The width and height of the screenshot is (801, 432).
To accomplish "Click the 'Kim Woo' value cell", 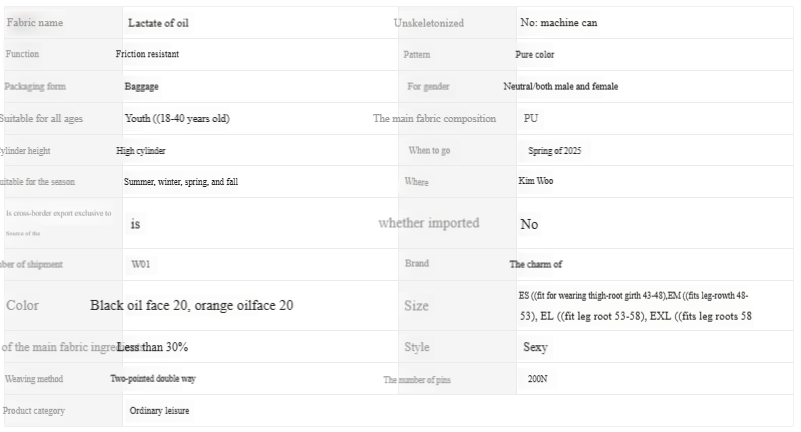I will (536, 182).
